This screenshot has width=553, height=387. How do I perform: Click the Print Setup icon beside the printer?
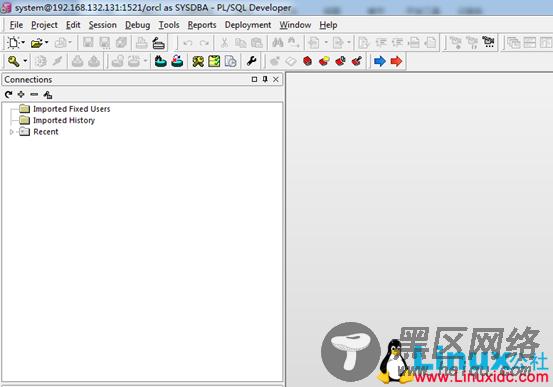coord(158,43)
